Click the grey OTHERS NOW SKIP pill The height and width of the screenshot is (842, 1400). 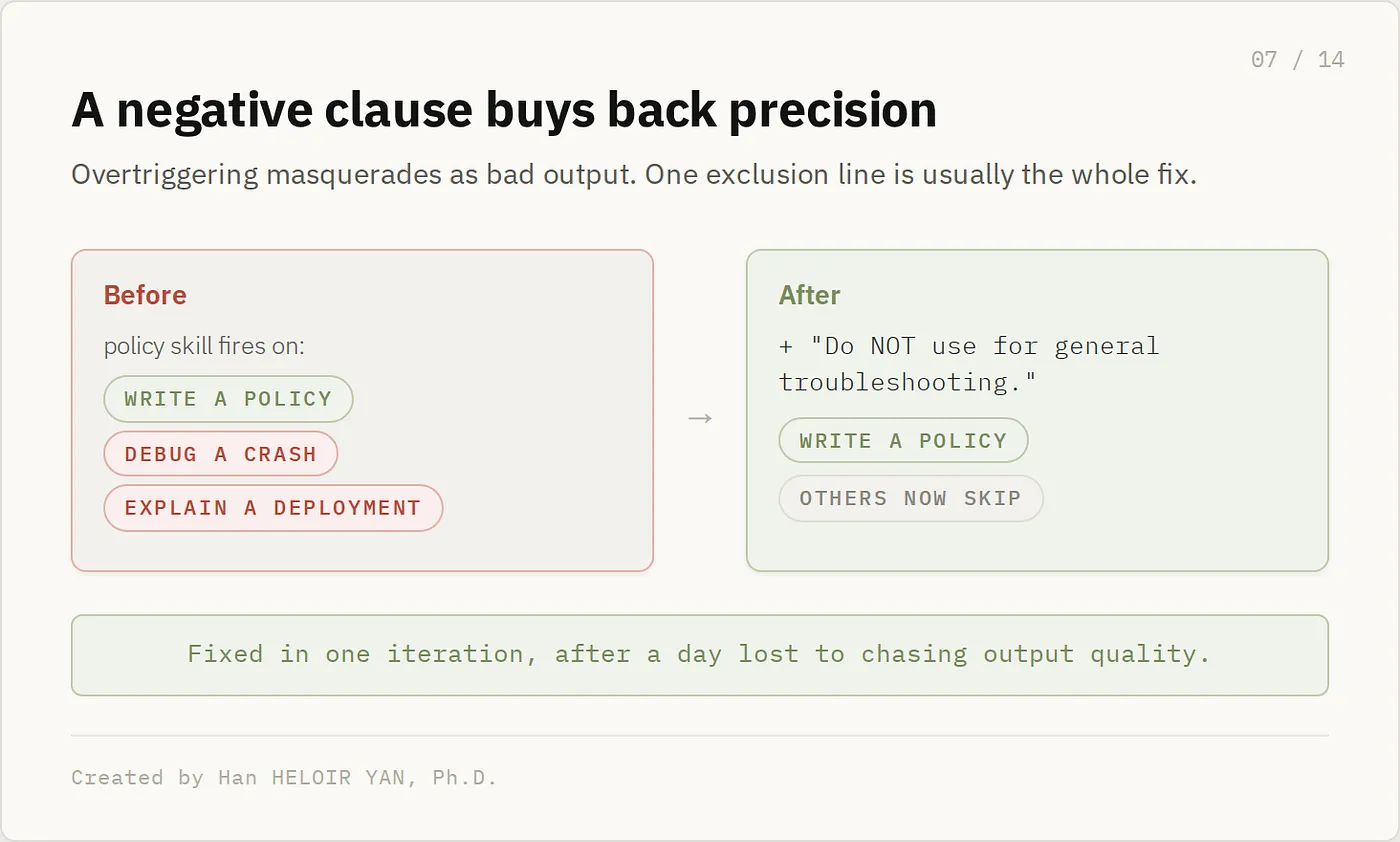(911, 498)
